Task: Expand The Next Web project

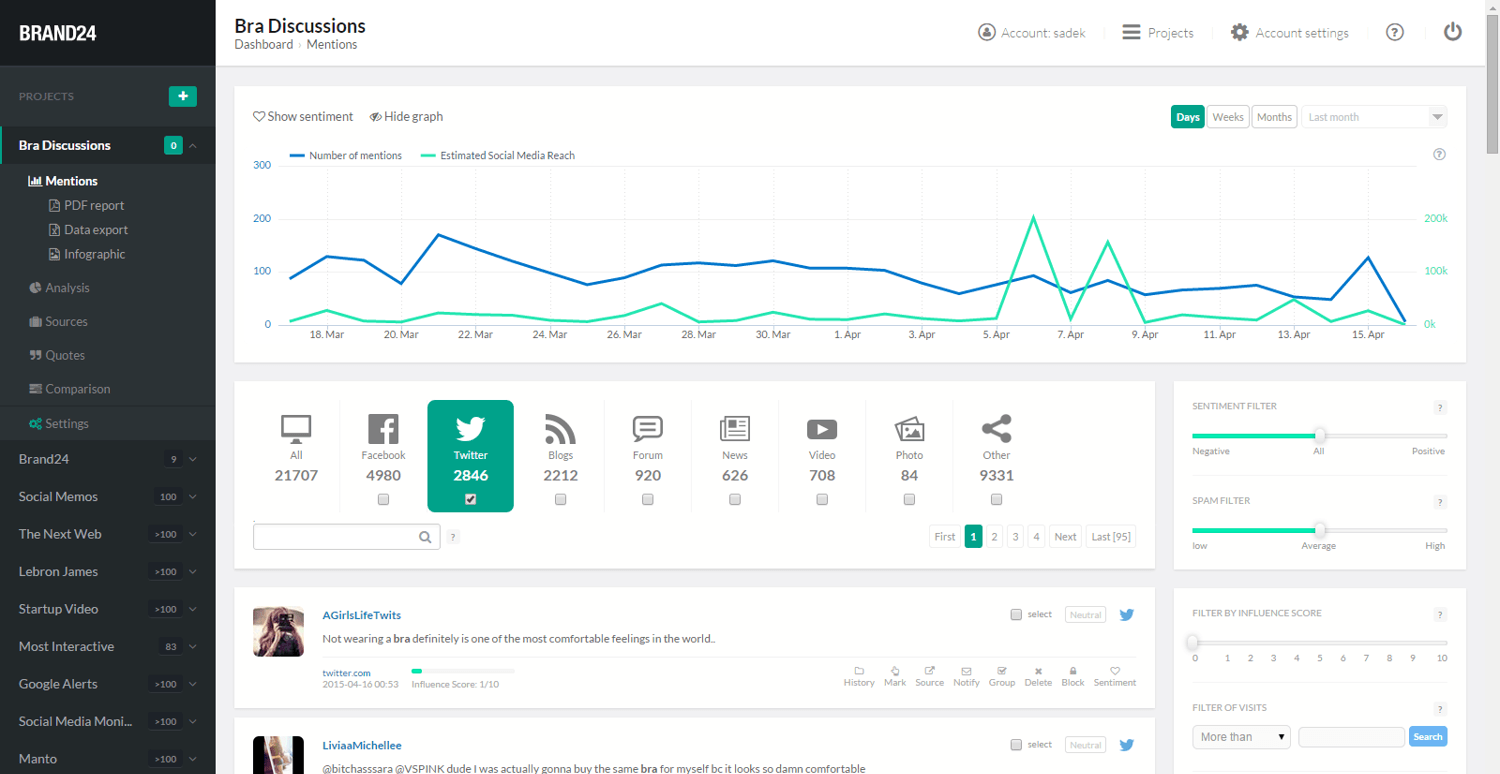Action: 193,534
